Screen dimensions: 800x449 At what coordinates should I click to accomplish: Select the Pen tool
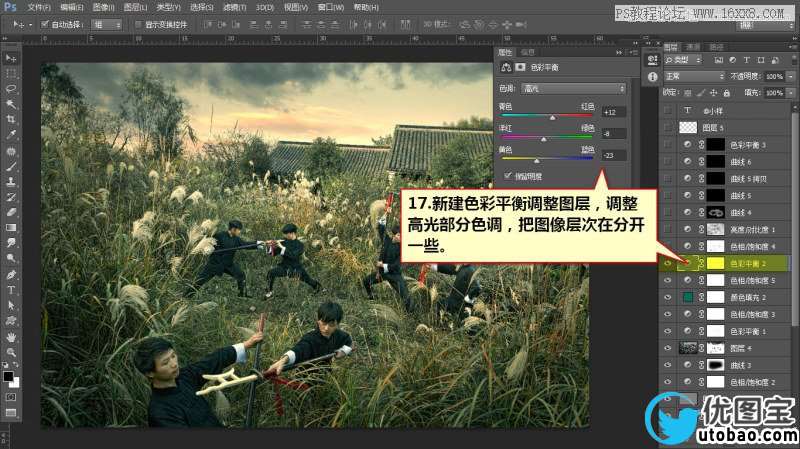11,275
